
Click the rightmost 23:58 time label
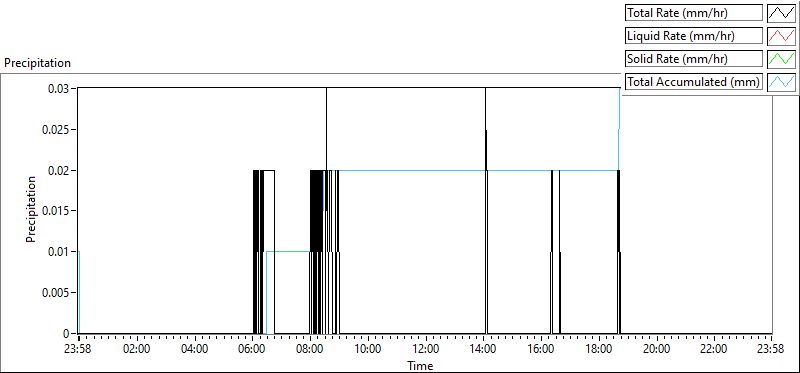click(x=771, y=350)
